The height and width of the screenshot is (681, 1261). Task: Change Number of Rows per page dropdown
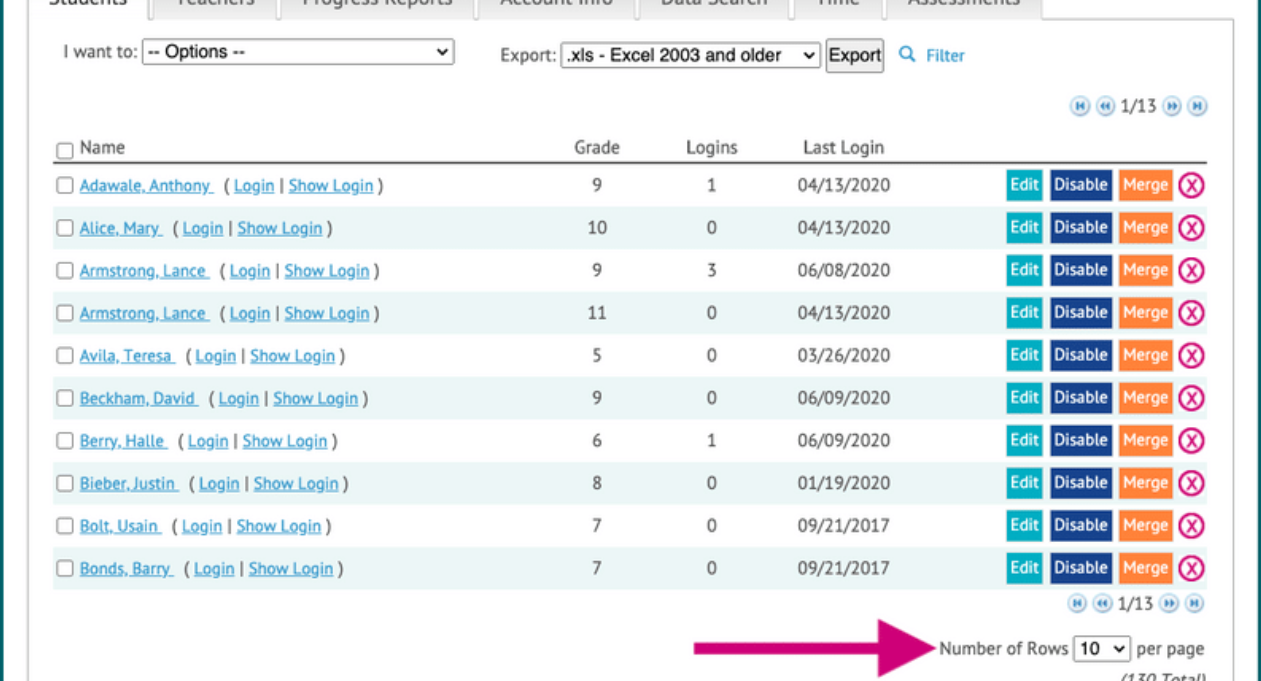coord(1101,649)
